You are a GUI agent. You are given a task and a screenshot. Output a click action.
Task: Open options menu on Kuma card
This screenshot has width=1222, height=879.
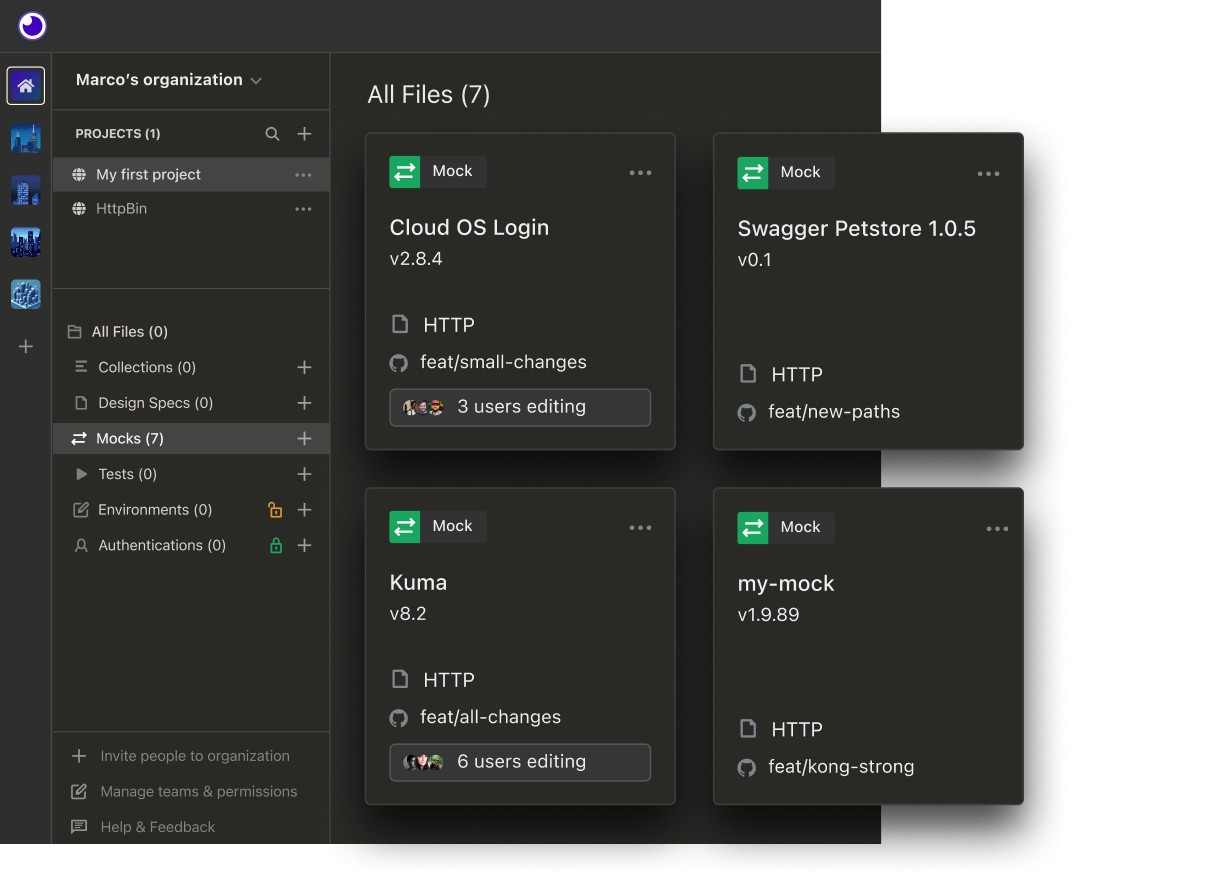tap(640, 528)
